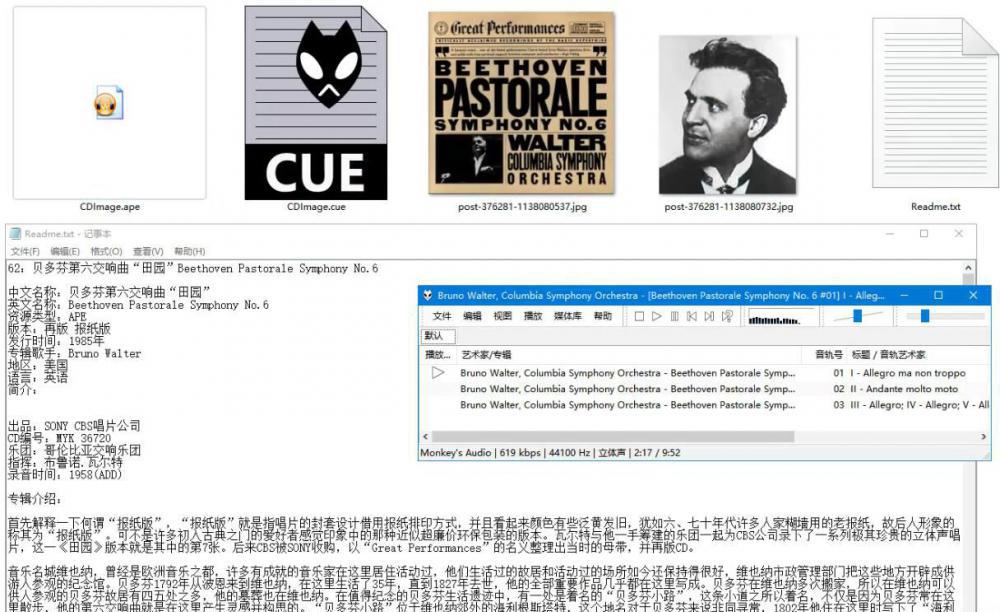Click the random playback button in foobar2000

coord(727,316)
